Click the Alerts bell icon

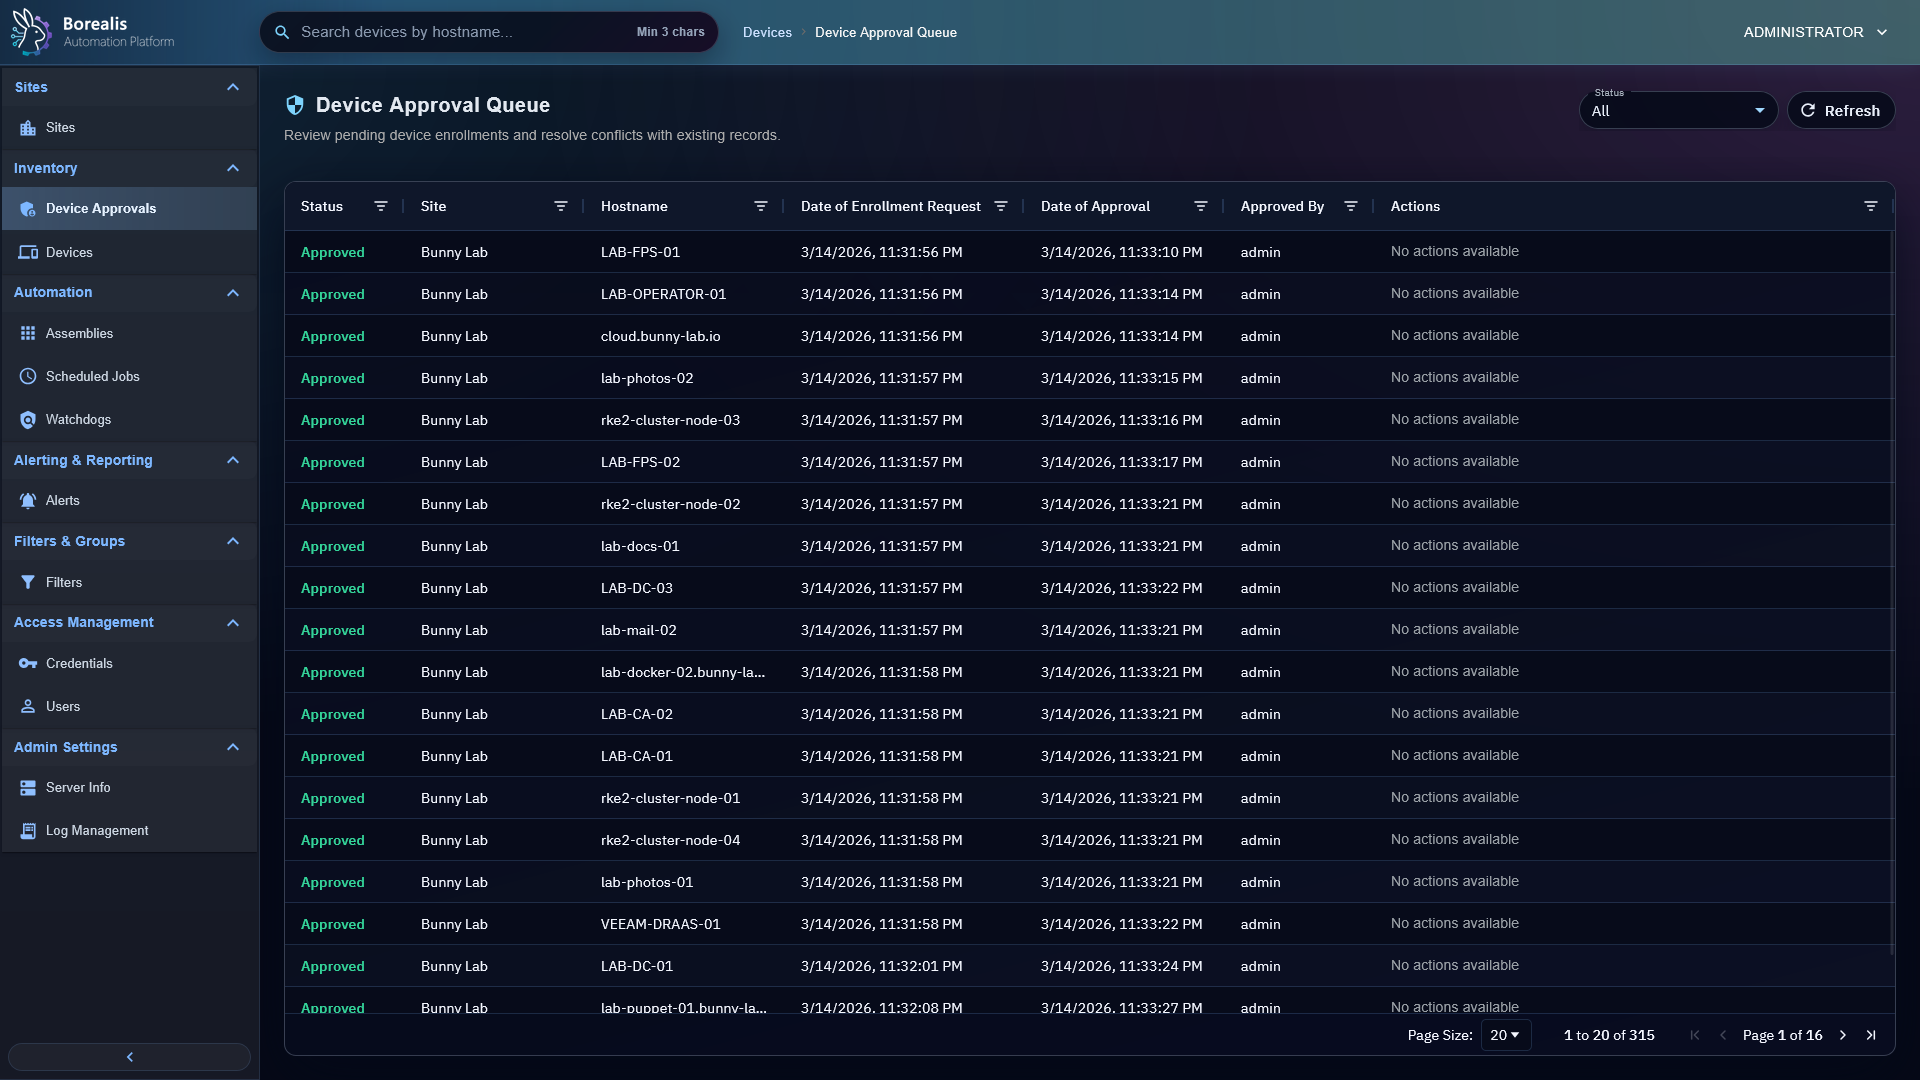28,501
